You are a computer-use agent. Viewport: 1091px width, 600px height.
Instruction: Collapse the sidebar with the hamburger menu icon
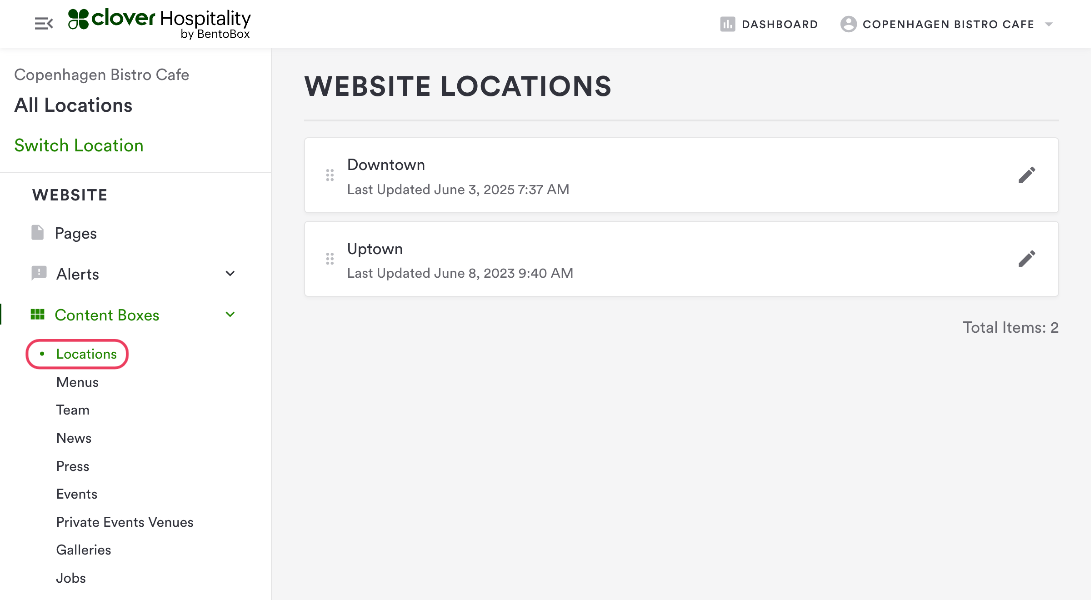44,24
